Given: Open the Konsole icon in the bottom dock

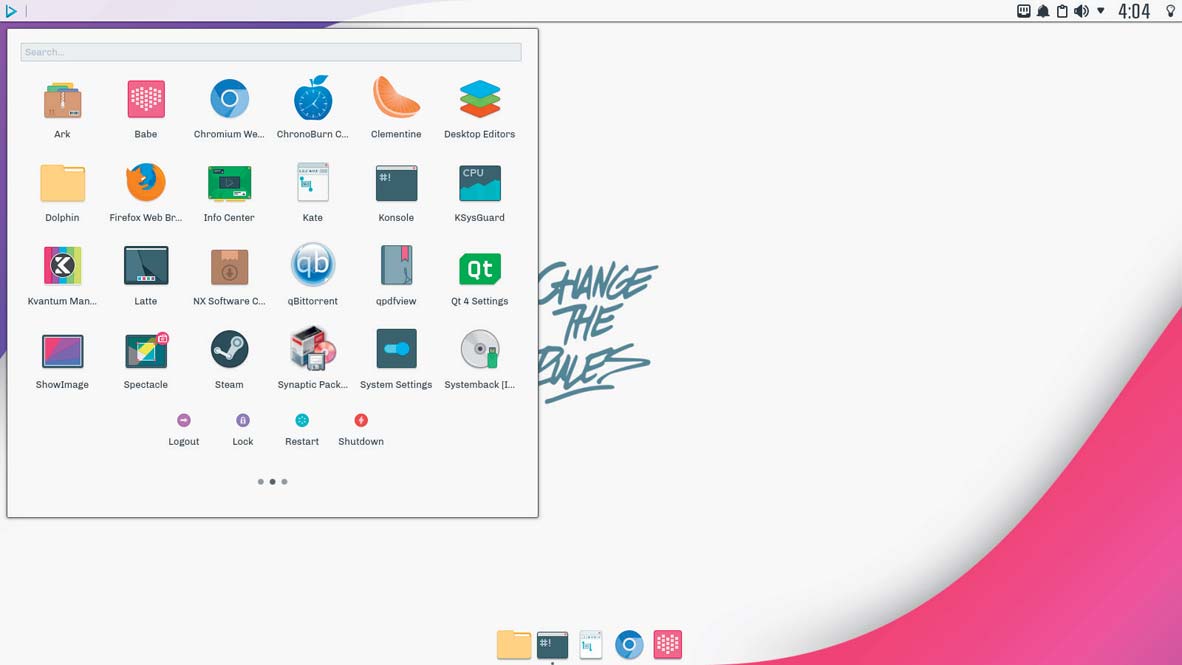Looking at the screenshot, I should pyautogui.click(x=553, y=645).
